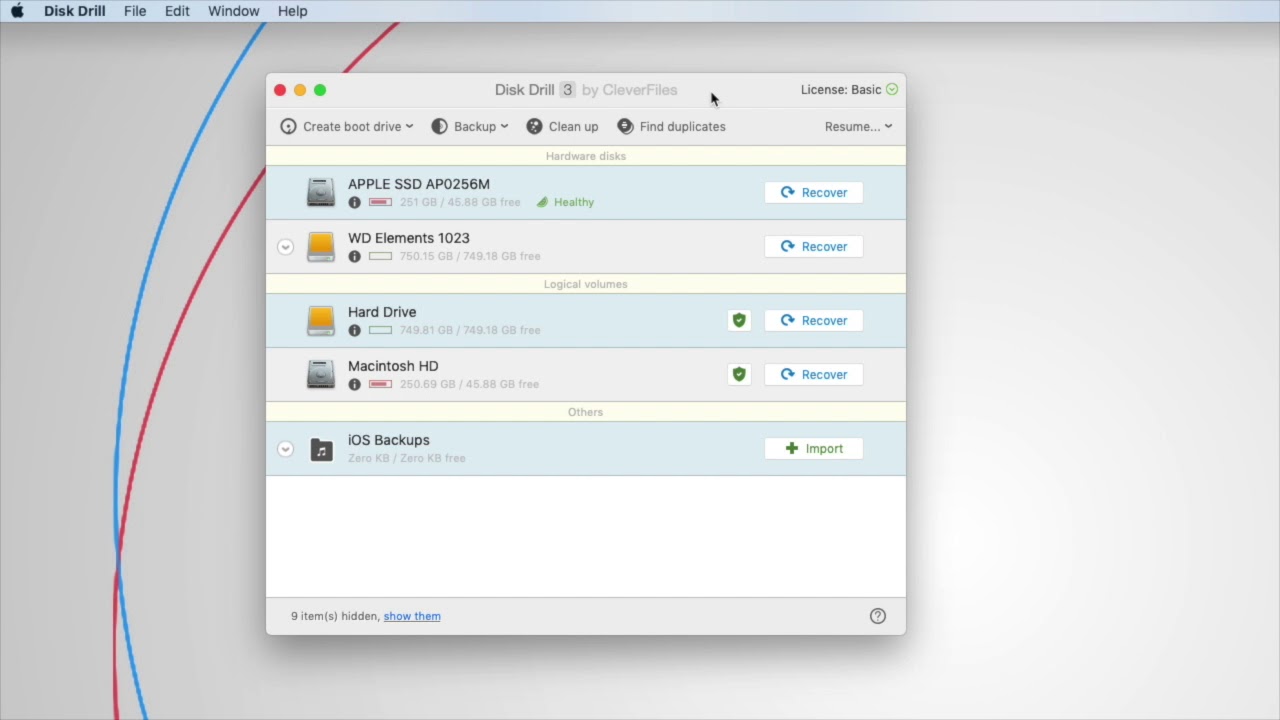Click the Logical volumes section header
The height and width of the screenshot is (720, 1280).
coord(586,284)
